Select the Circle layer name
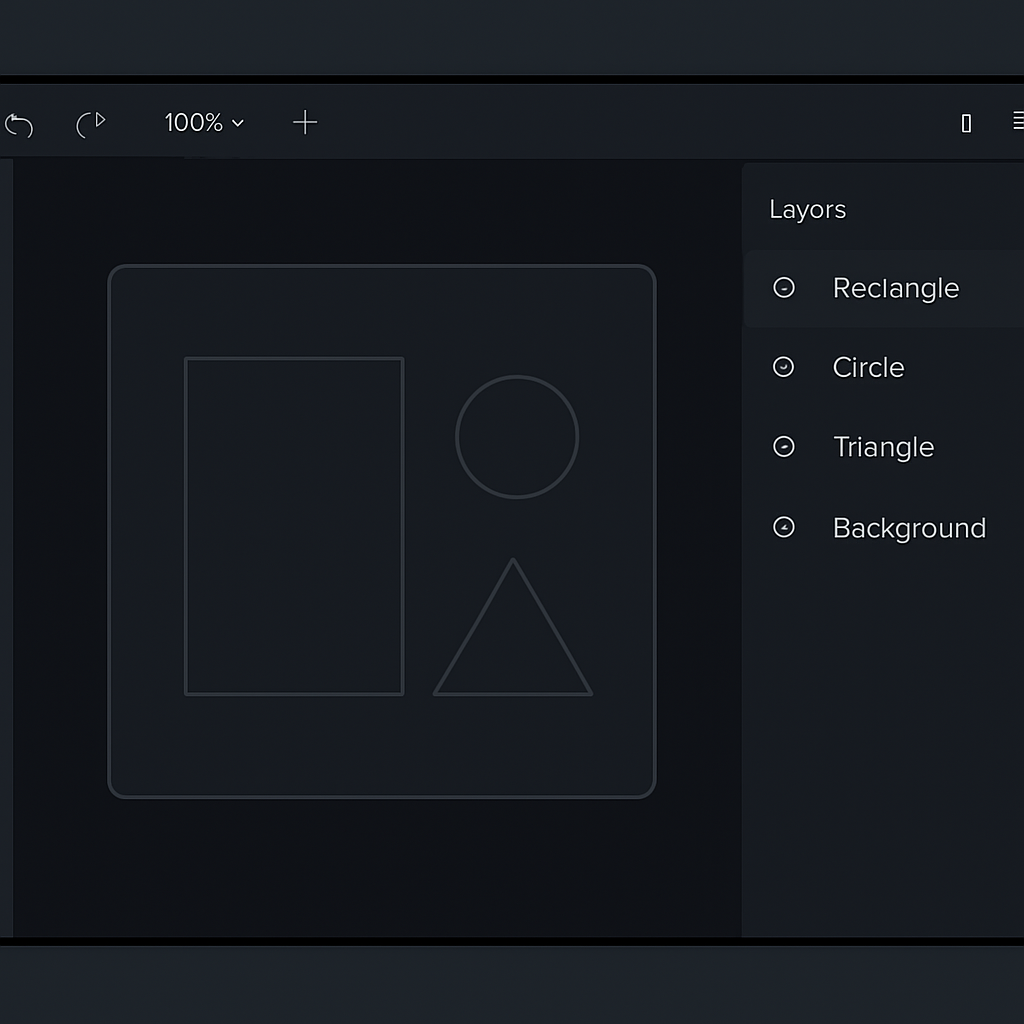This screenshot has height=1024, width=1024. tap(869, 368)
